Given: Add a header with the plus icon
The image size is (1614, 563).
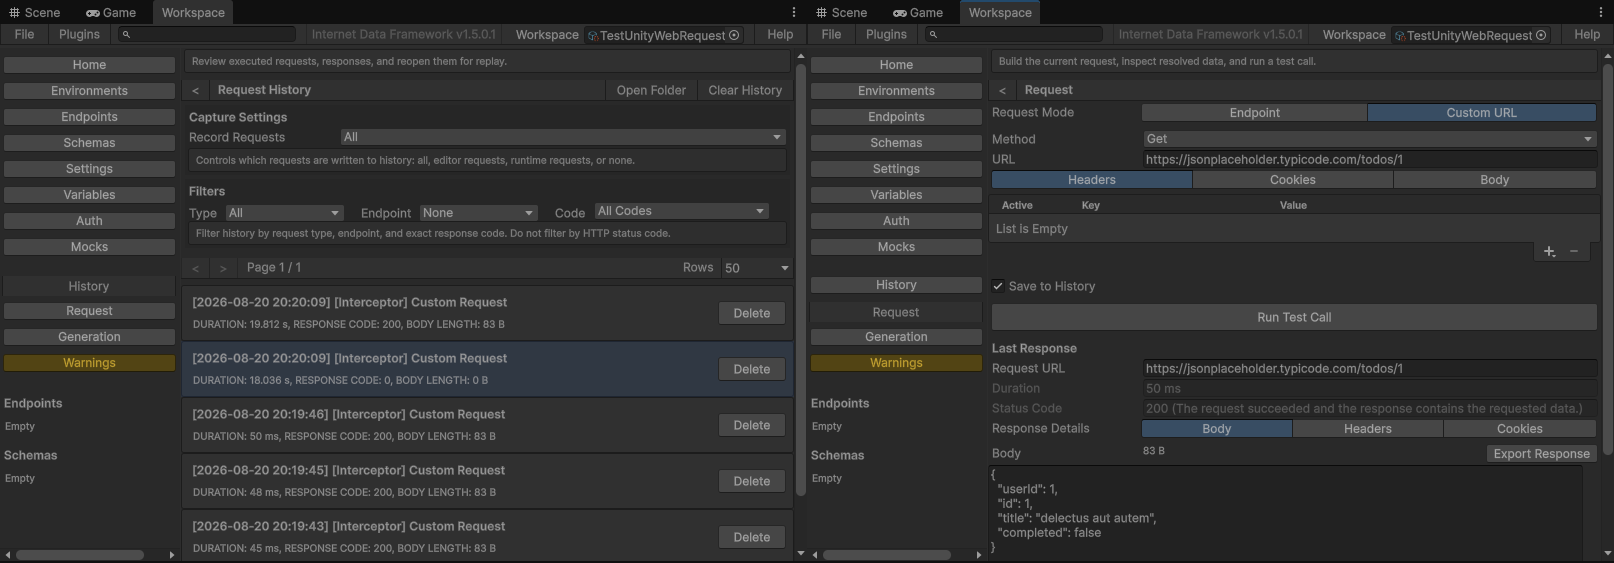Looking at the screenshot, I should [1549, 251].
